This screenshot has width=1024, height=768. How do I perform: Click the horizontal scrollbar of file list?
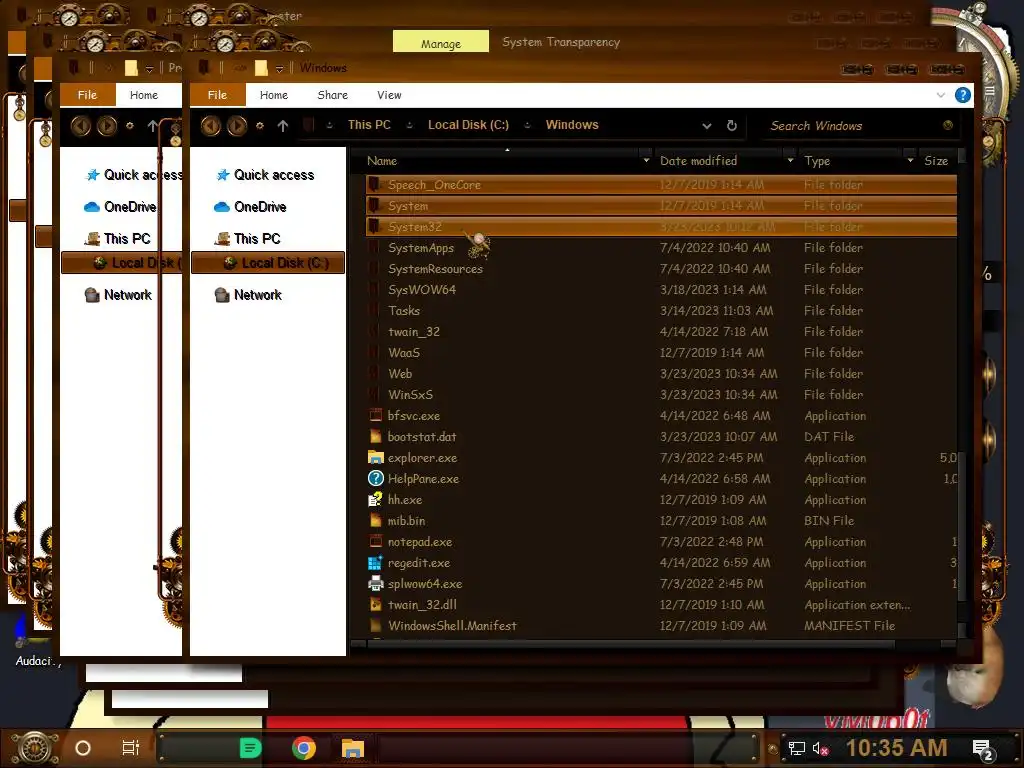[630, 644]
